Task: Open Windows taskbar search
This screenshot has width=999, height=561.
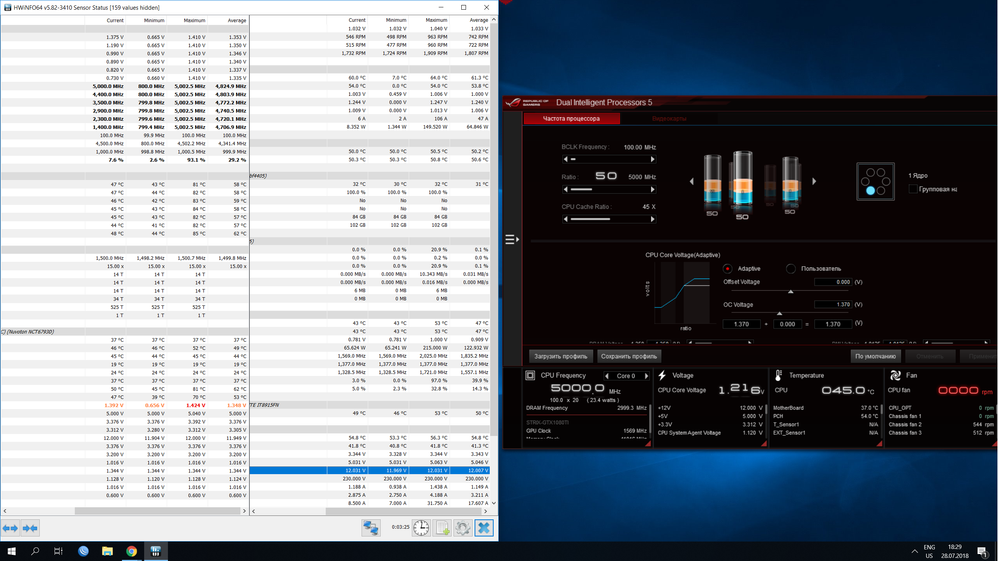Action: click(35, 551)
